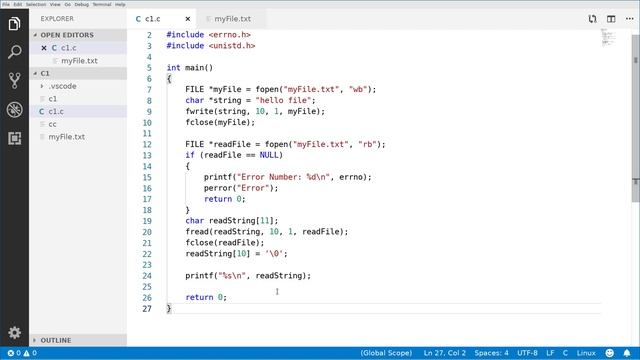The image size is (640, 360).
Task: Click the code minimap preview
Action: click(609, 38)
